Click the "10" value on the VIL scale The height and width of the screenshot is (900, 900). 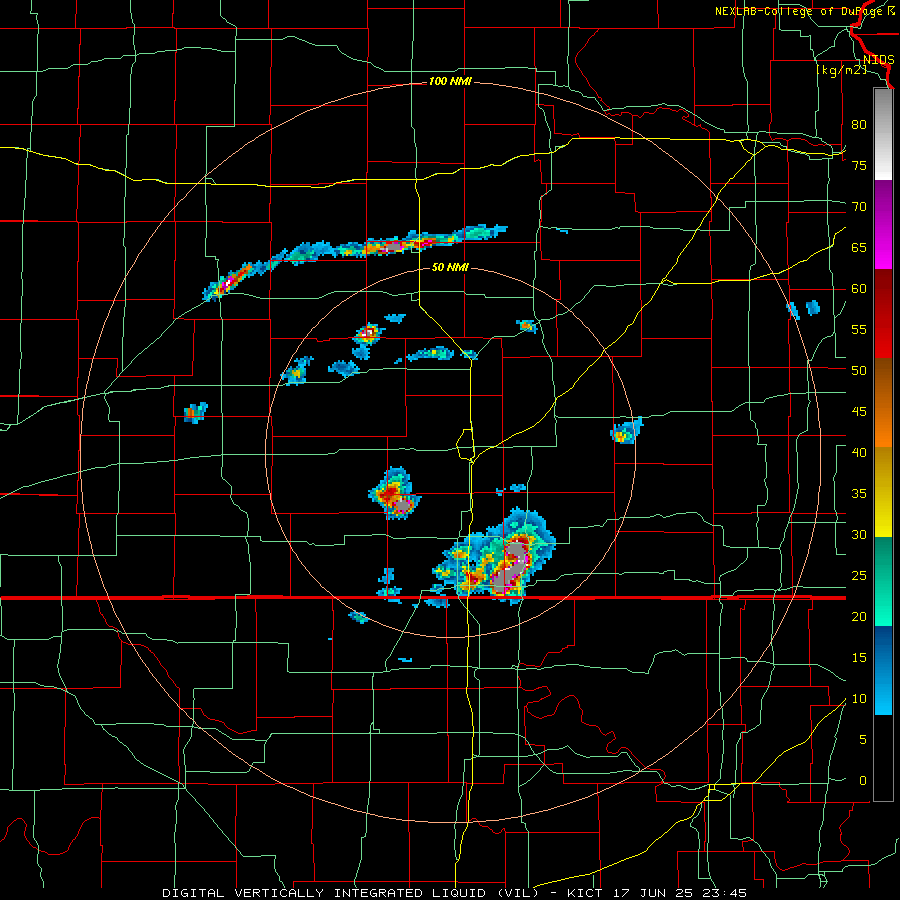859,699
